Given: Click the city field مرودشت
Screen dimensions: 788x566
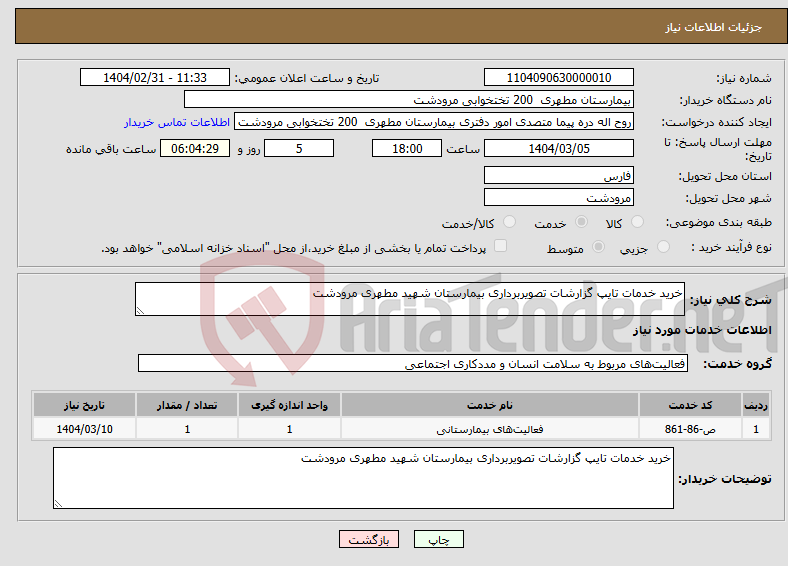Looking at the screenshot, I should point(559,198).
